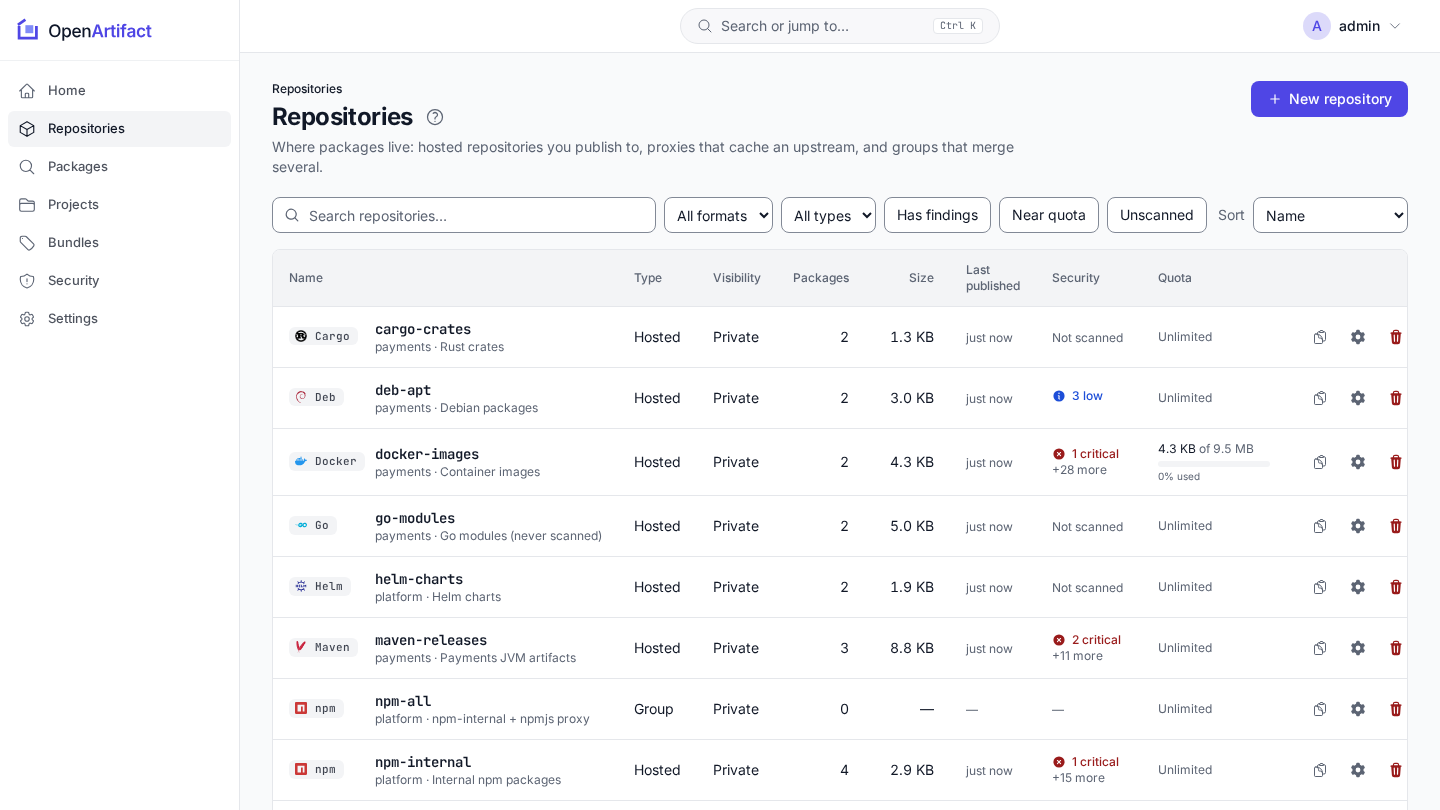Open the cargo-crates repository

coord(423,329)
